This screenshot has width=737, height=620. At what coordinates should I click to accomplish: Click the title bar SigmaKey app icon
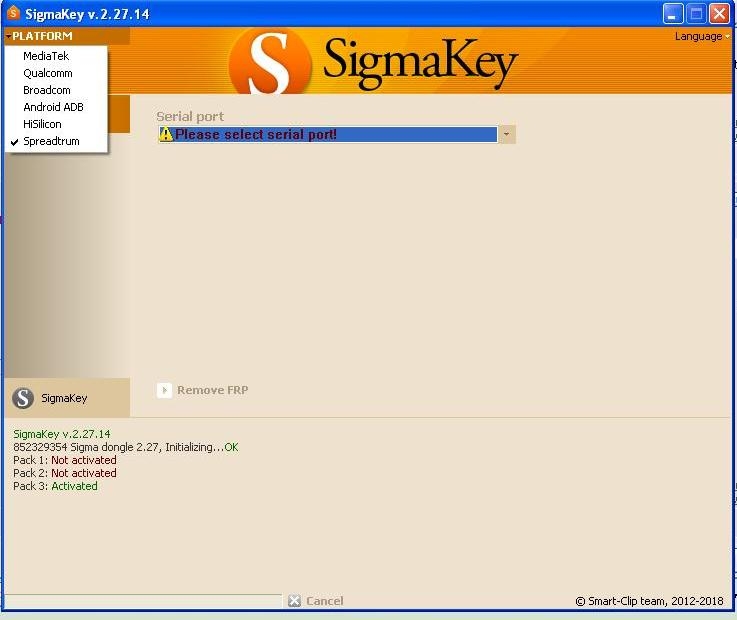click(13, 13)
